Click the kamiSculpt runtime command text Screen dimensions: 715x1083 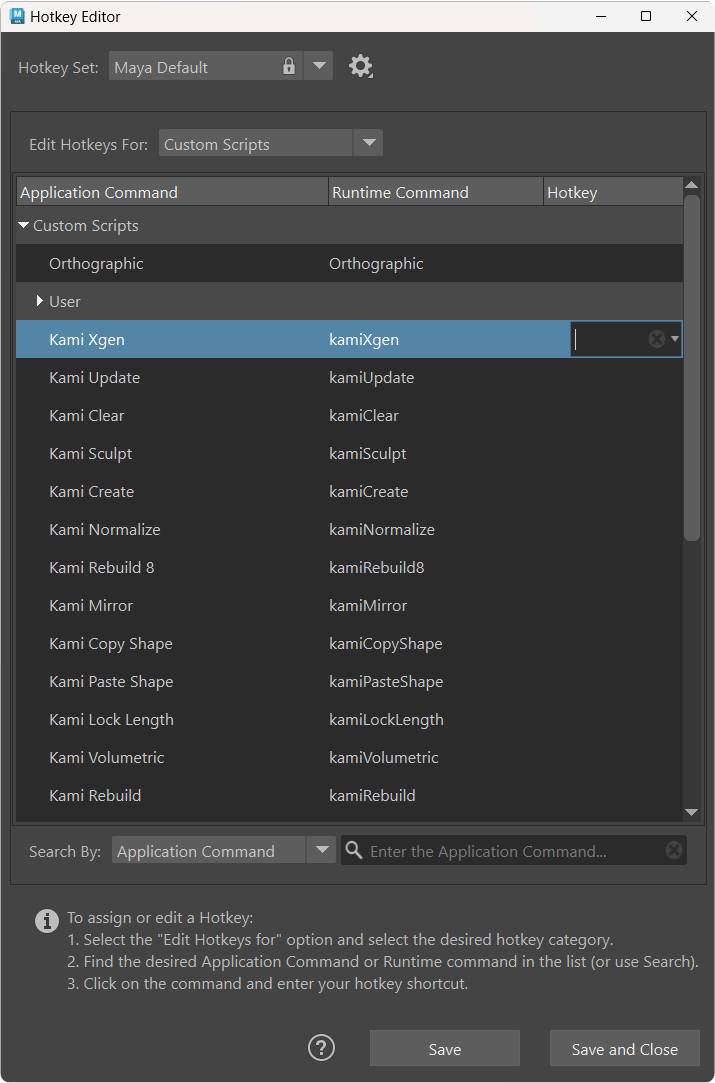[x=368, y=454]
